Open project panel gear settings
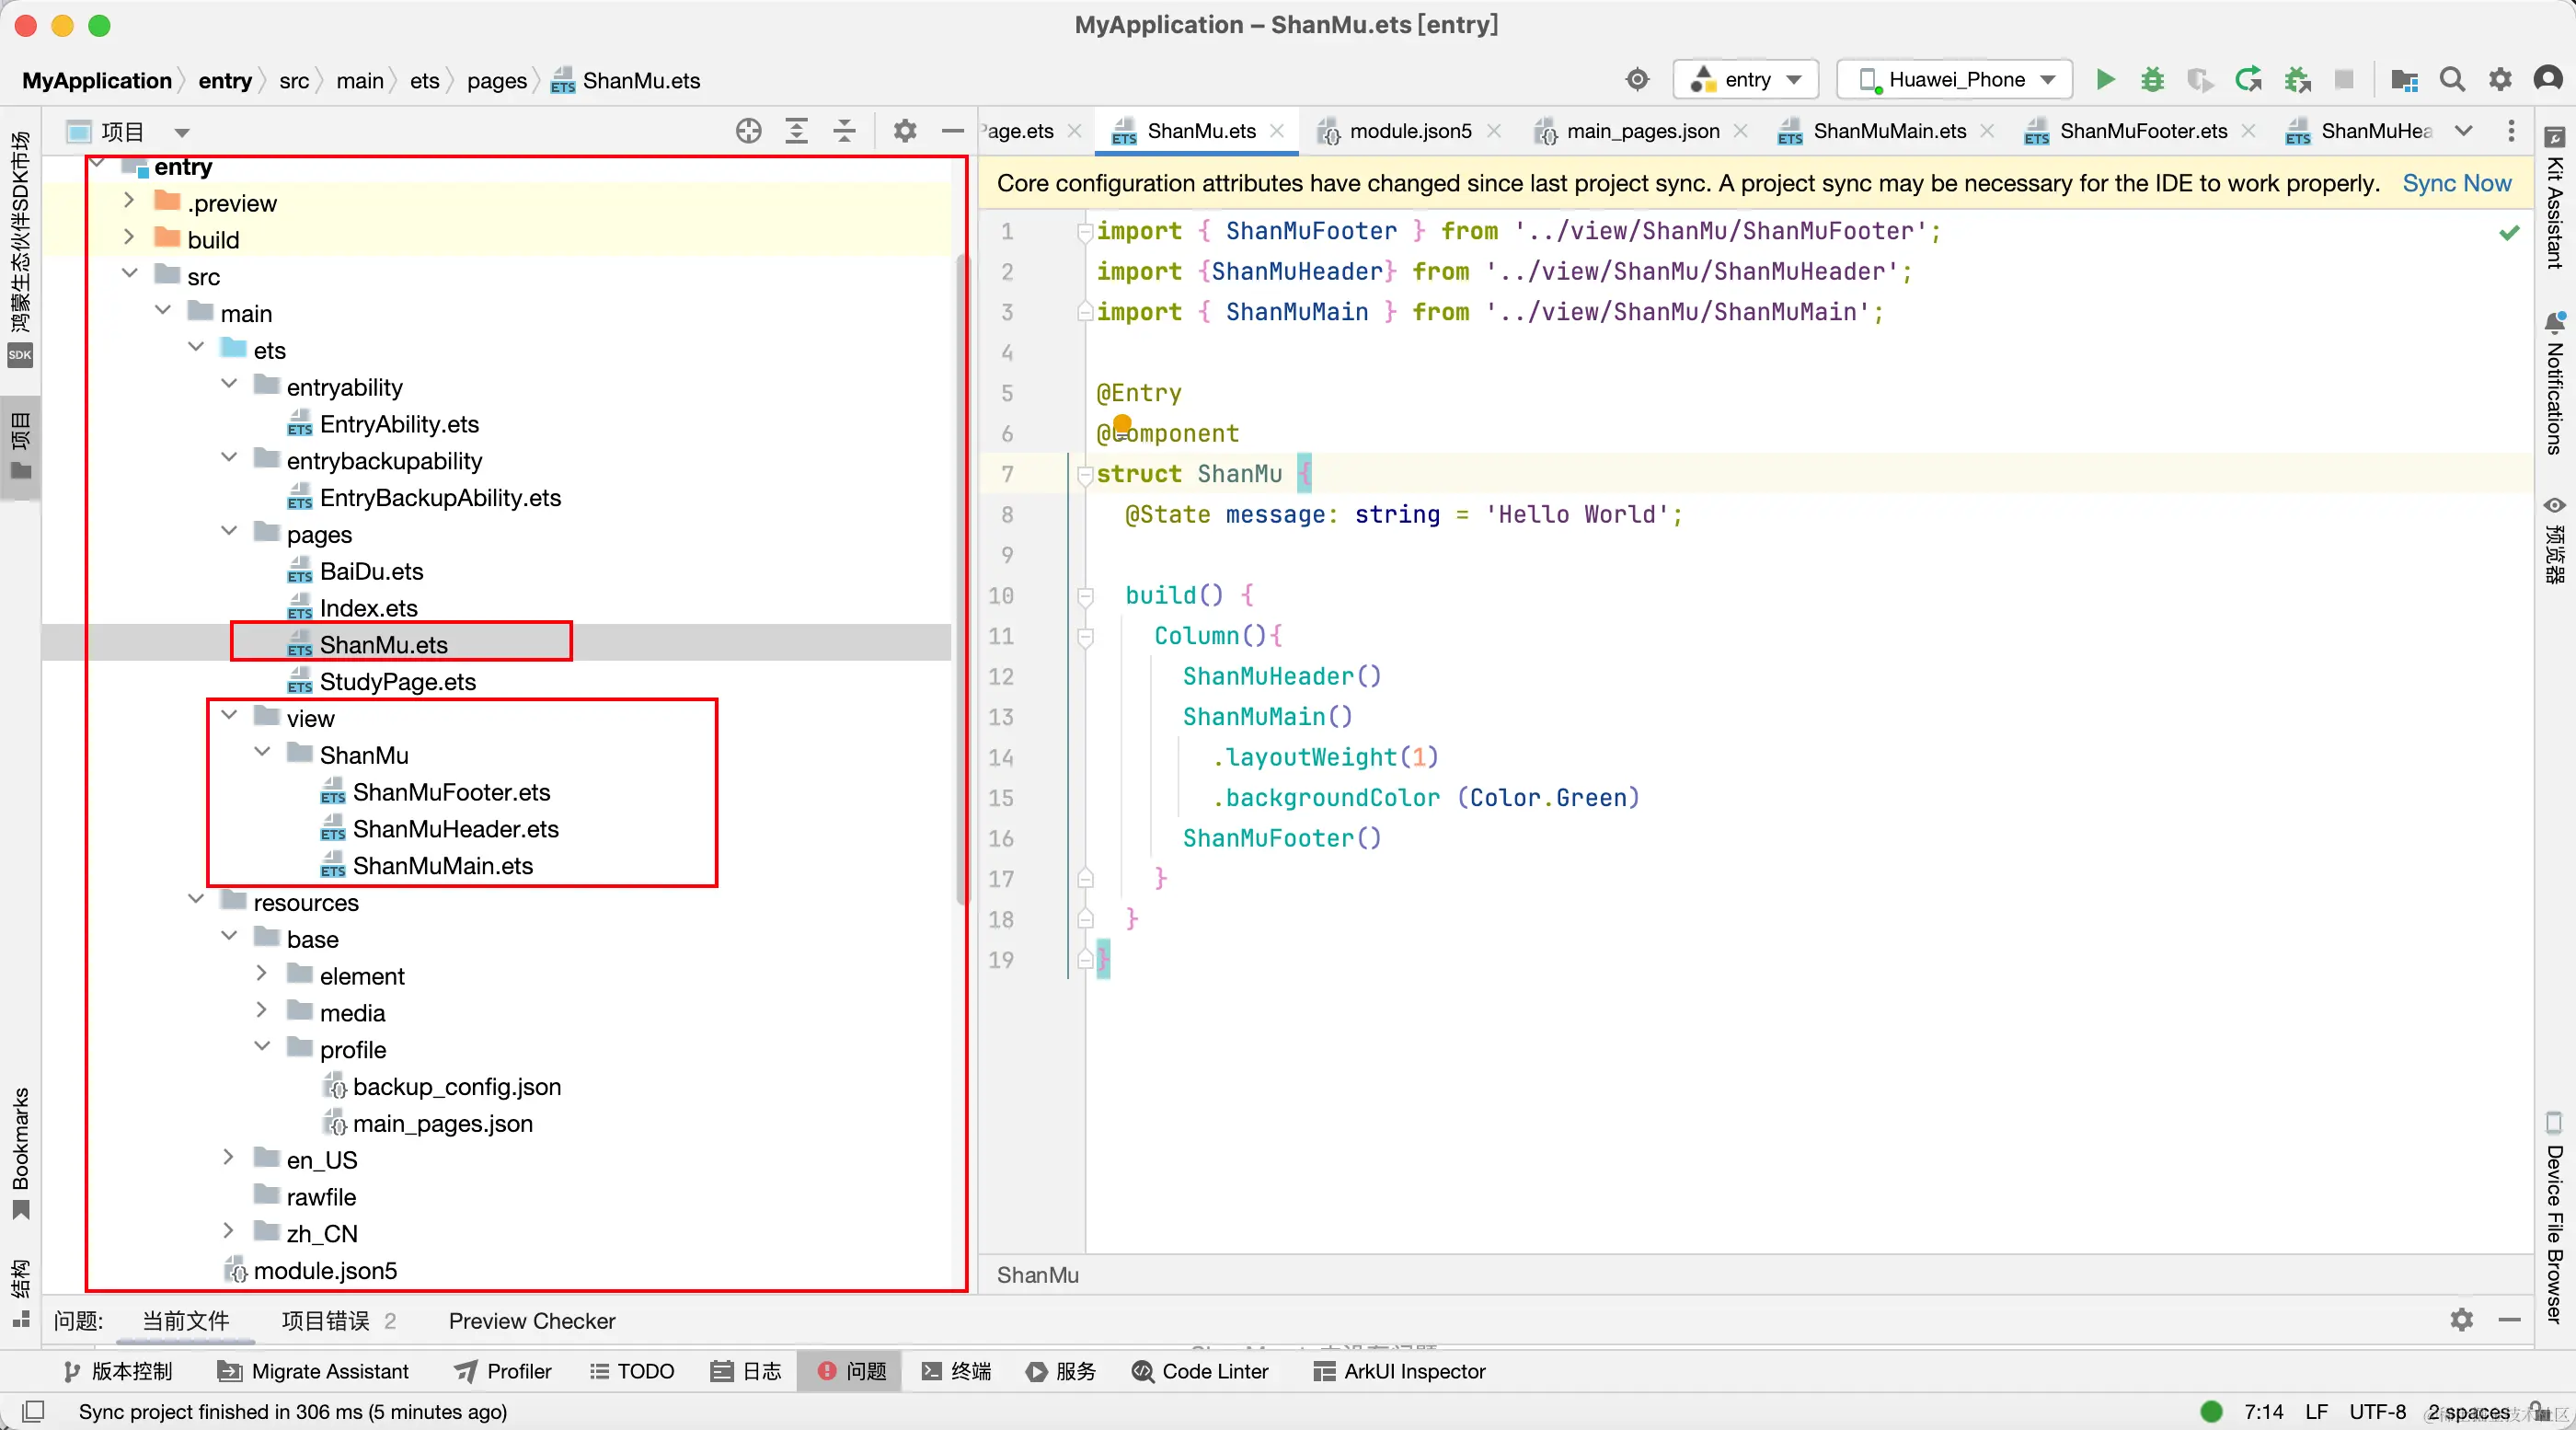2576x1430 pixels. coord(905,131)
